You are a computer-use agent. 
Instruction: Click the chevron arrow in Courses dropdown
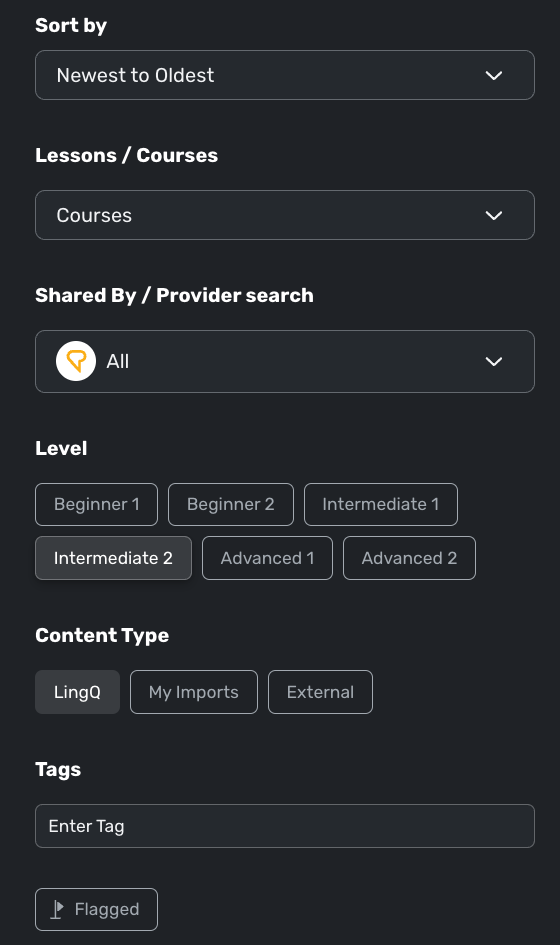(x=494, y=215)
